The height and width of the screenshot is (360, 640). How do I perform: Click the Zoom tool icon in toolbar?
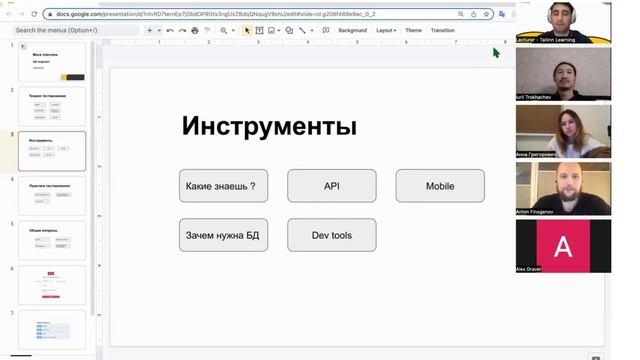pos(224,30)
